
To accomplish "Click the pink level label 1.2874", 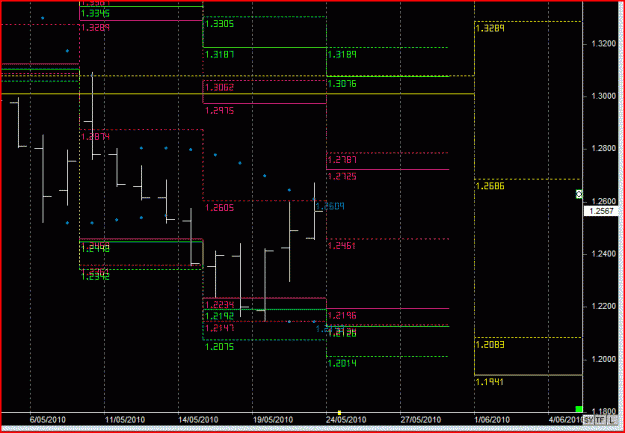I will pos(95,137).
